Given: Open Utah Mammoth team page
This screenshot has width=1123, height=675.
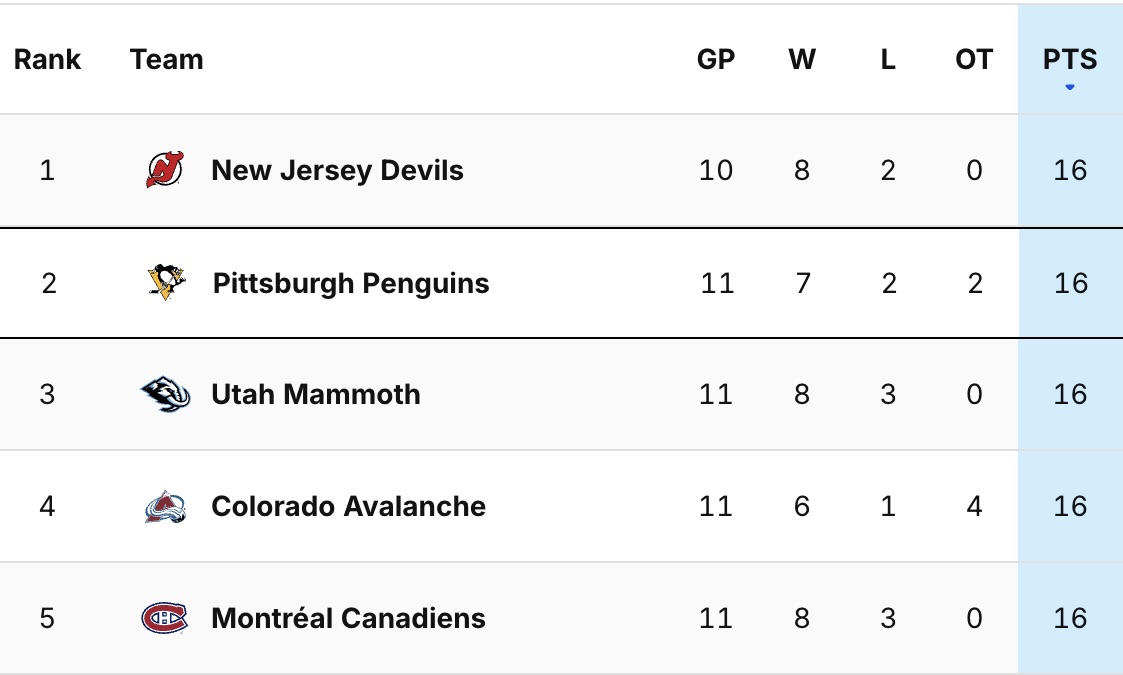Looking at the screenshot, I should pos(316,394).
